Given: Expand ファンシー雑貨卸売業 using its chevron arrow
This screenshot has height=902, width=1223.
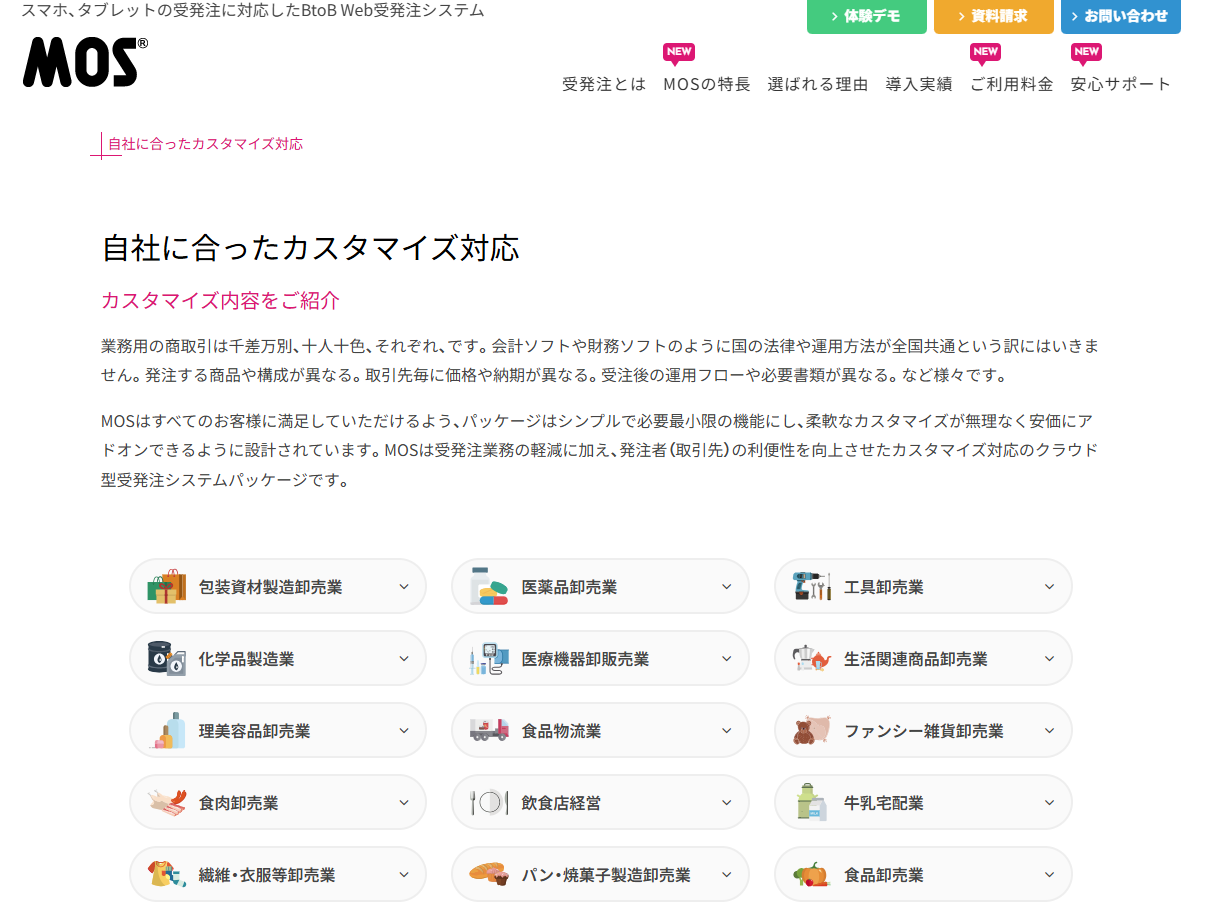Looking at the screenshot, I should click(1050, 731).
